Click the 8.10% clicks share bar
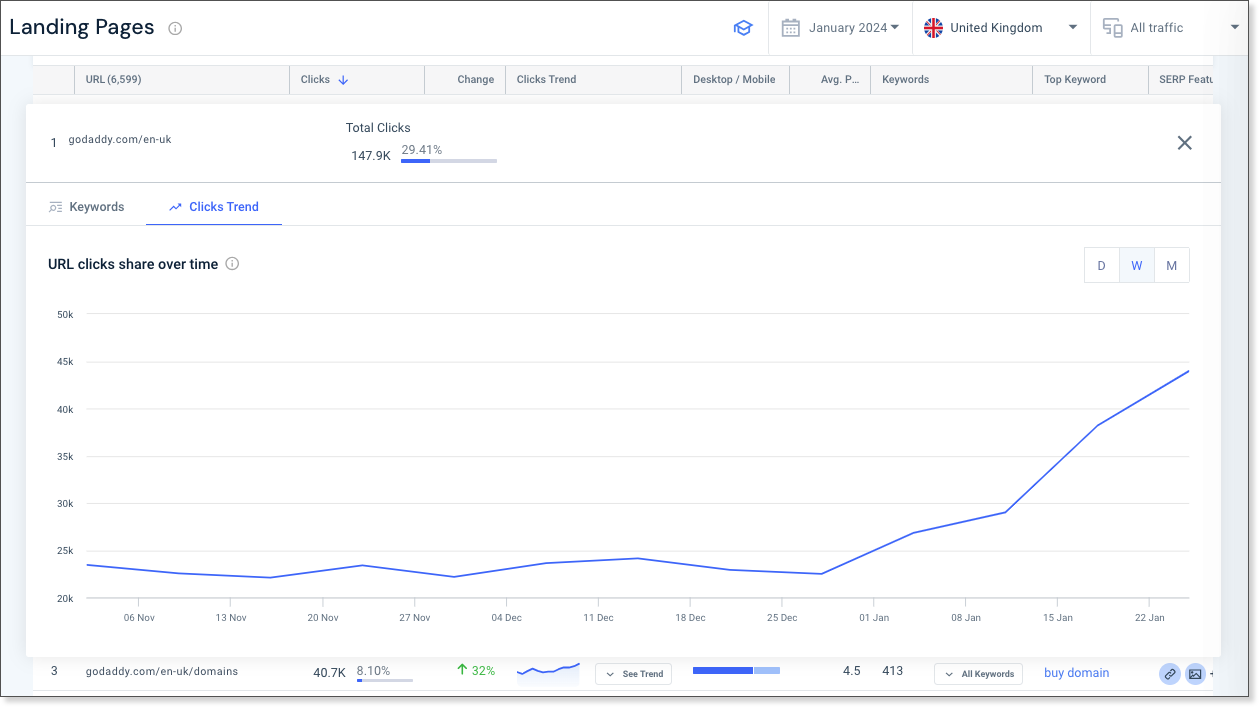1259x707 pixels. (385, 681)
